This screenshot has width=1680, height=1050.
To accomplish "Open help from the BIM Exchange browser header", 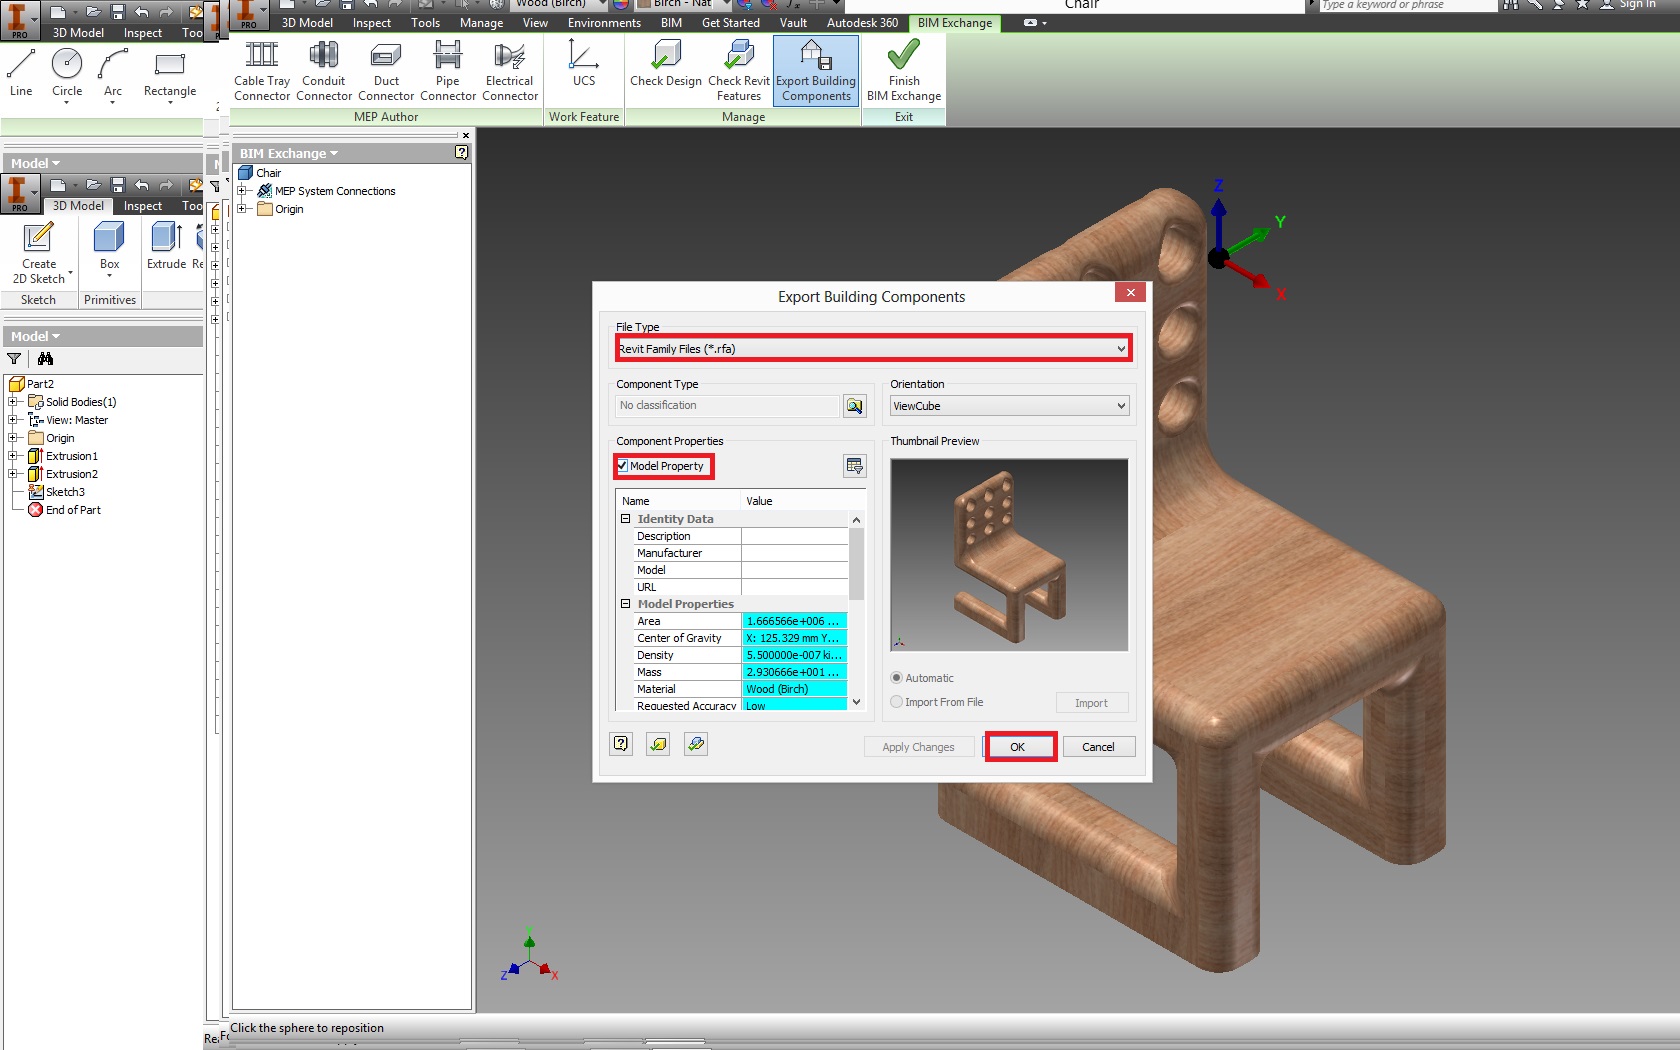I will 461,153.
